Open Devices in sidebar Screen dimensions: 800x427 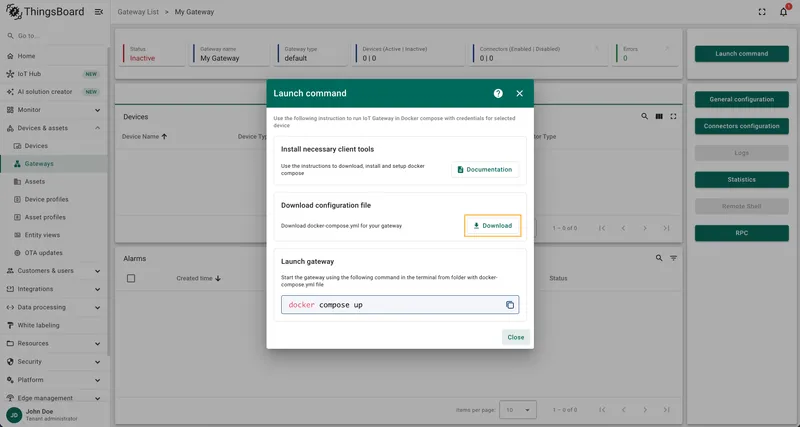[x=54, y=146]
